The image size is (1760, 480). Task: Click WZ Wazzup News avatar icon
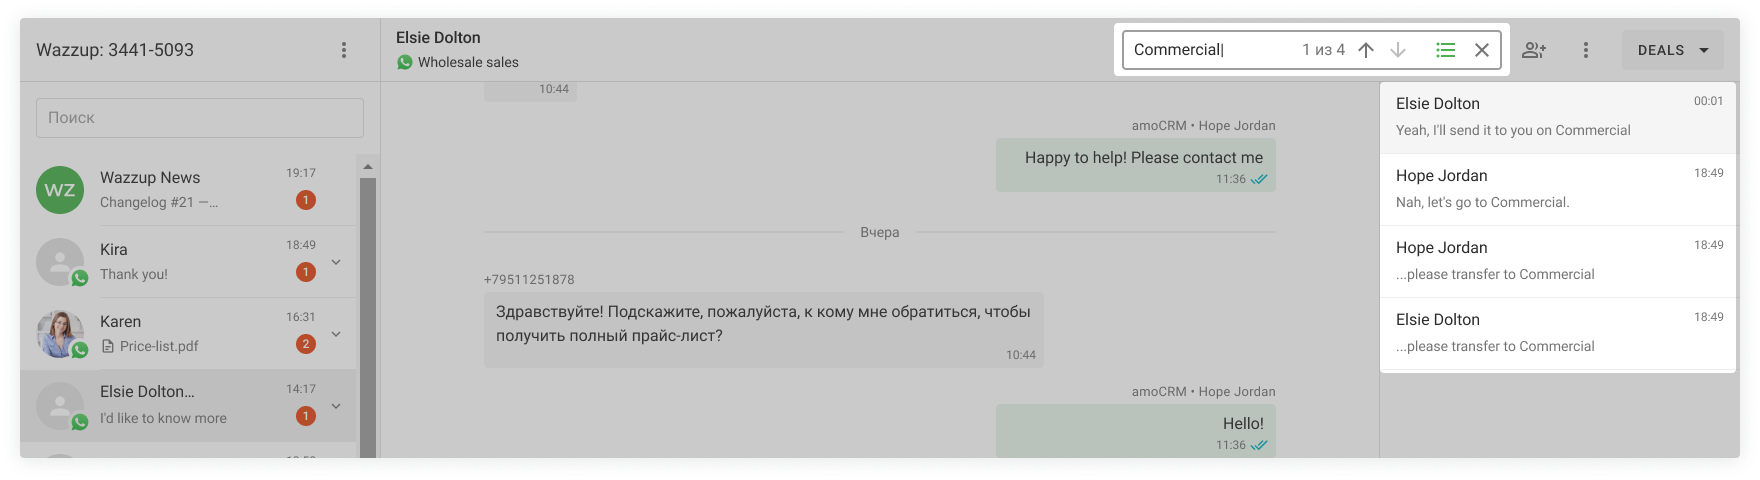(60, 190)
